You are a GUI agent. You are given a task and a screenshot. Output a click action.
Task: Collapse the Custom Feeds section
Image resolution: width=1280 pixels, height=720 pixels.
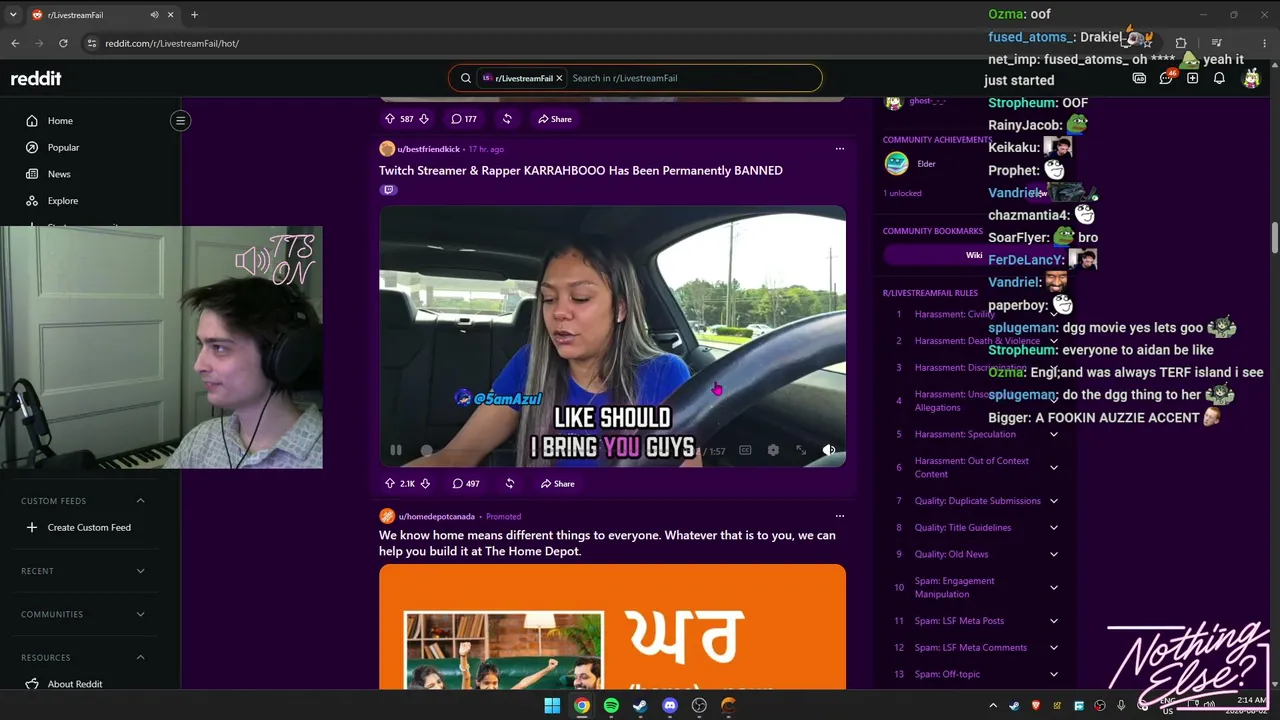[140, 501]
